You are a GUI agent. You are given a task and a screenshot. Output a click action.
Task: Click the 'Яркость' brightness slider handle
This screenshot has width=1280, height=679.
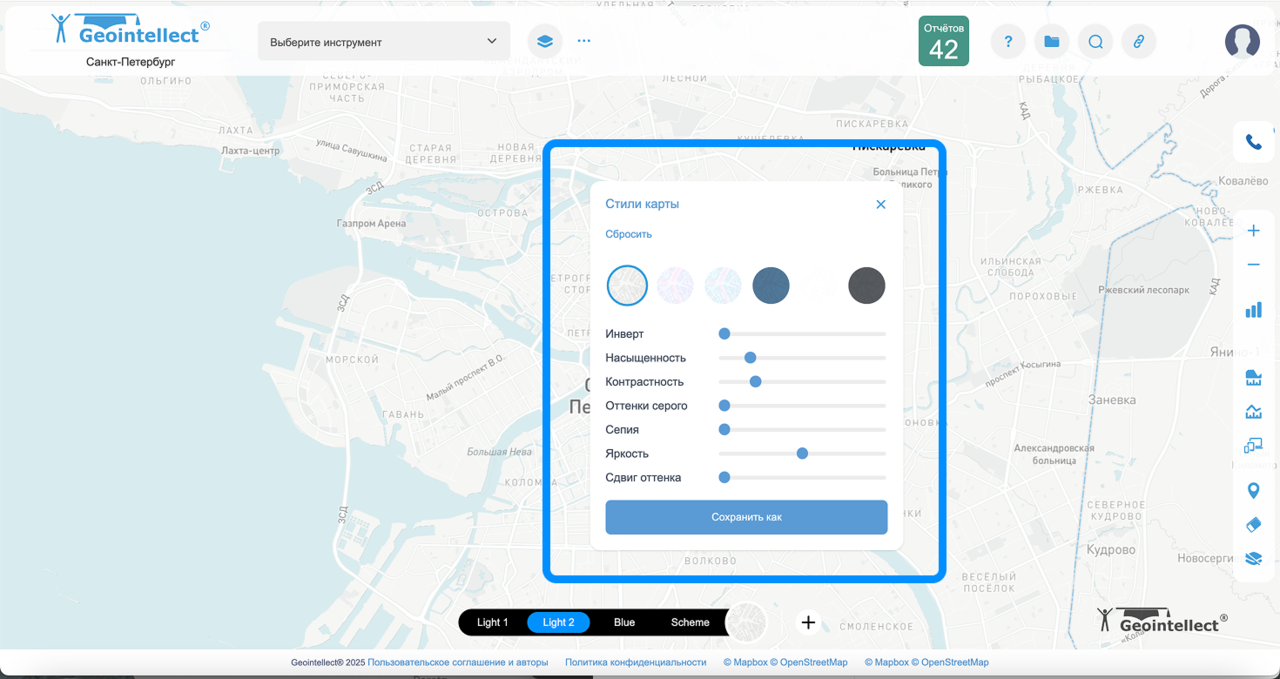coord(802,453)
